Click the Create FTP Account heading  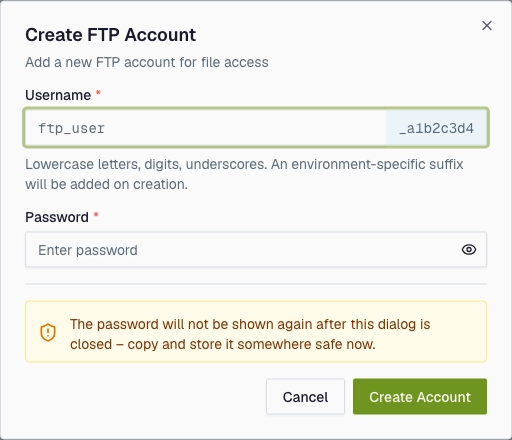(x=111, y=35)
